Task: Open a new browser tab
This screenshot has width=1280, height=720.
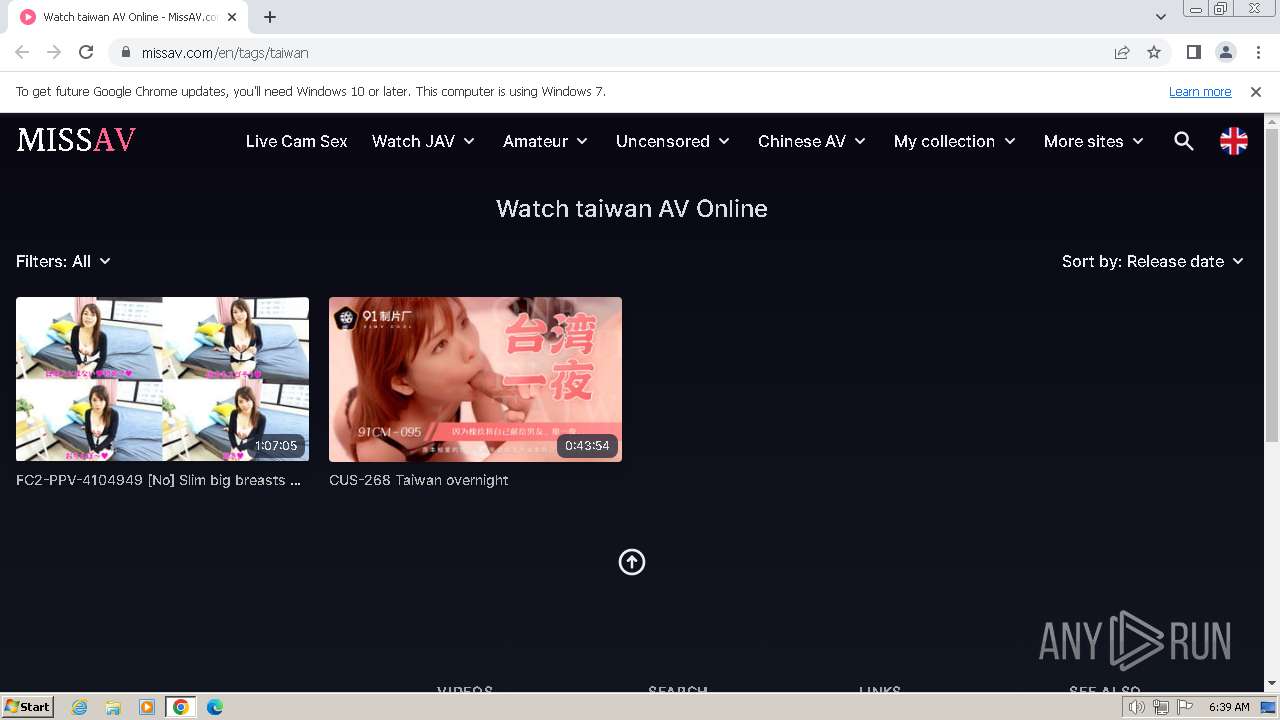Action: coord(270,17)
